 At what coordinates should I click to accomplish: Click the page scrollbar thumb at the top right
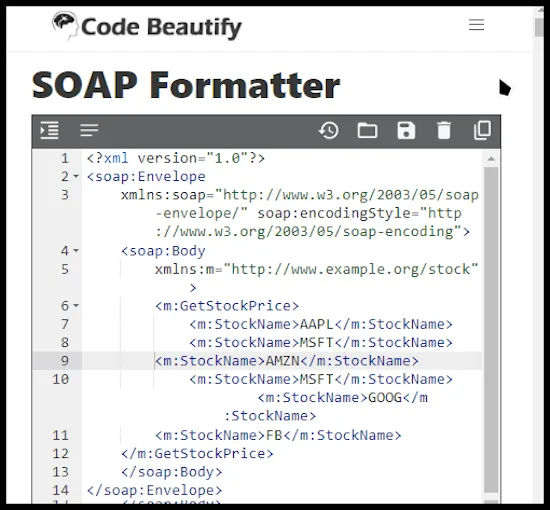pyautogui.click(x=539, y=26)
